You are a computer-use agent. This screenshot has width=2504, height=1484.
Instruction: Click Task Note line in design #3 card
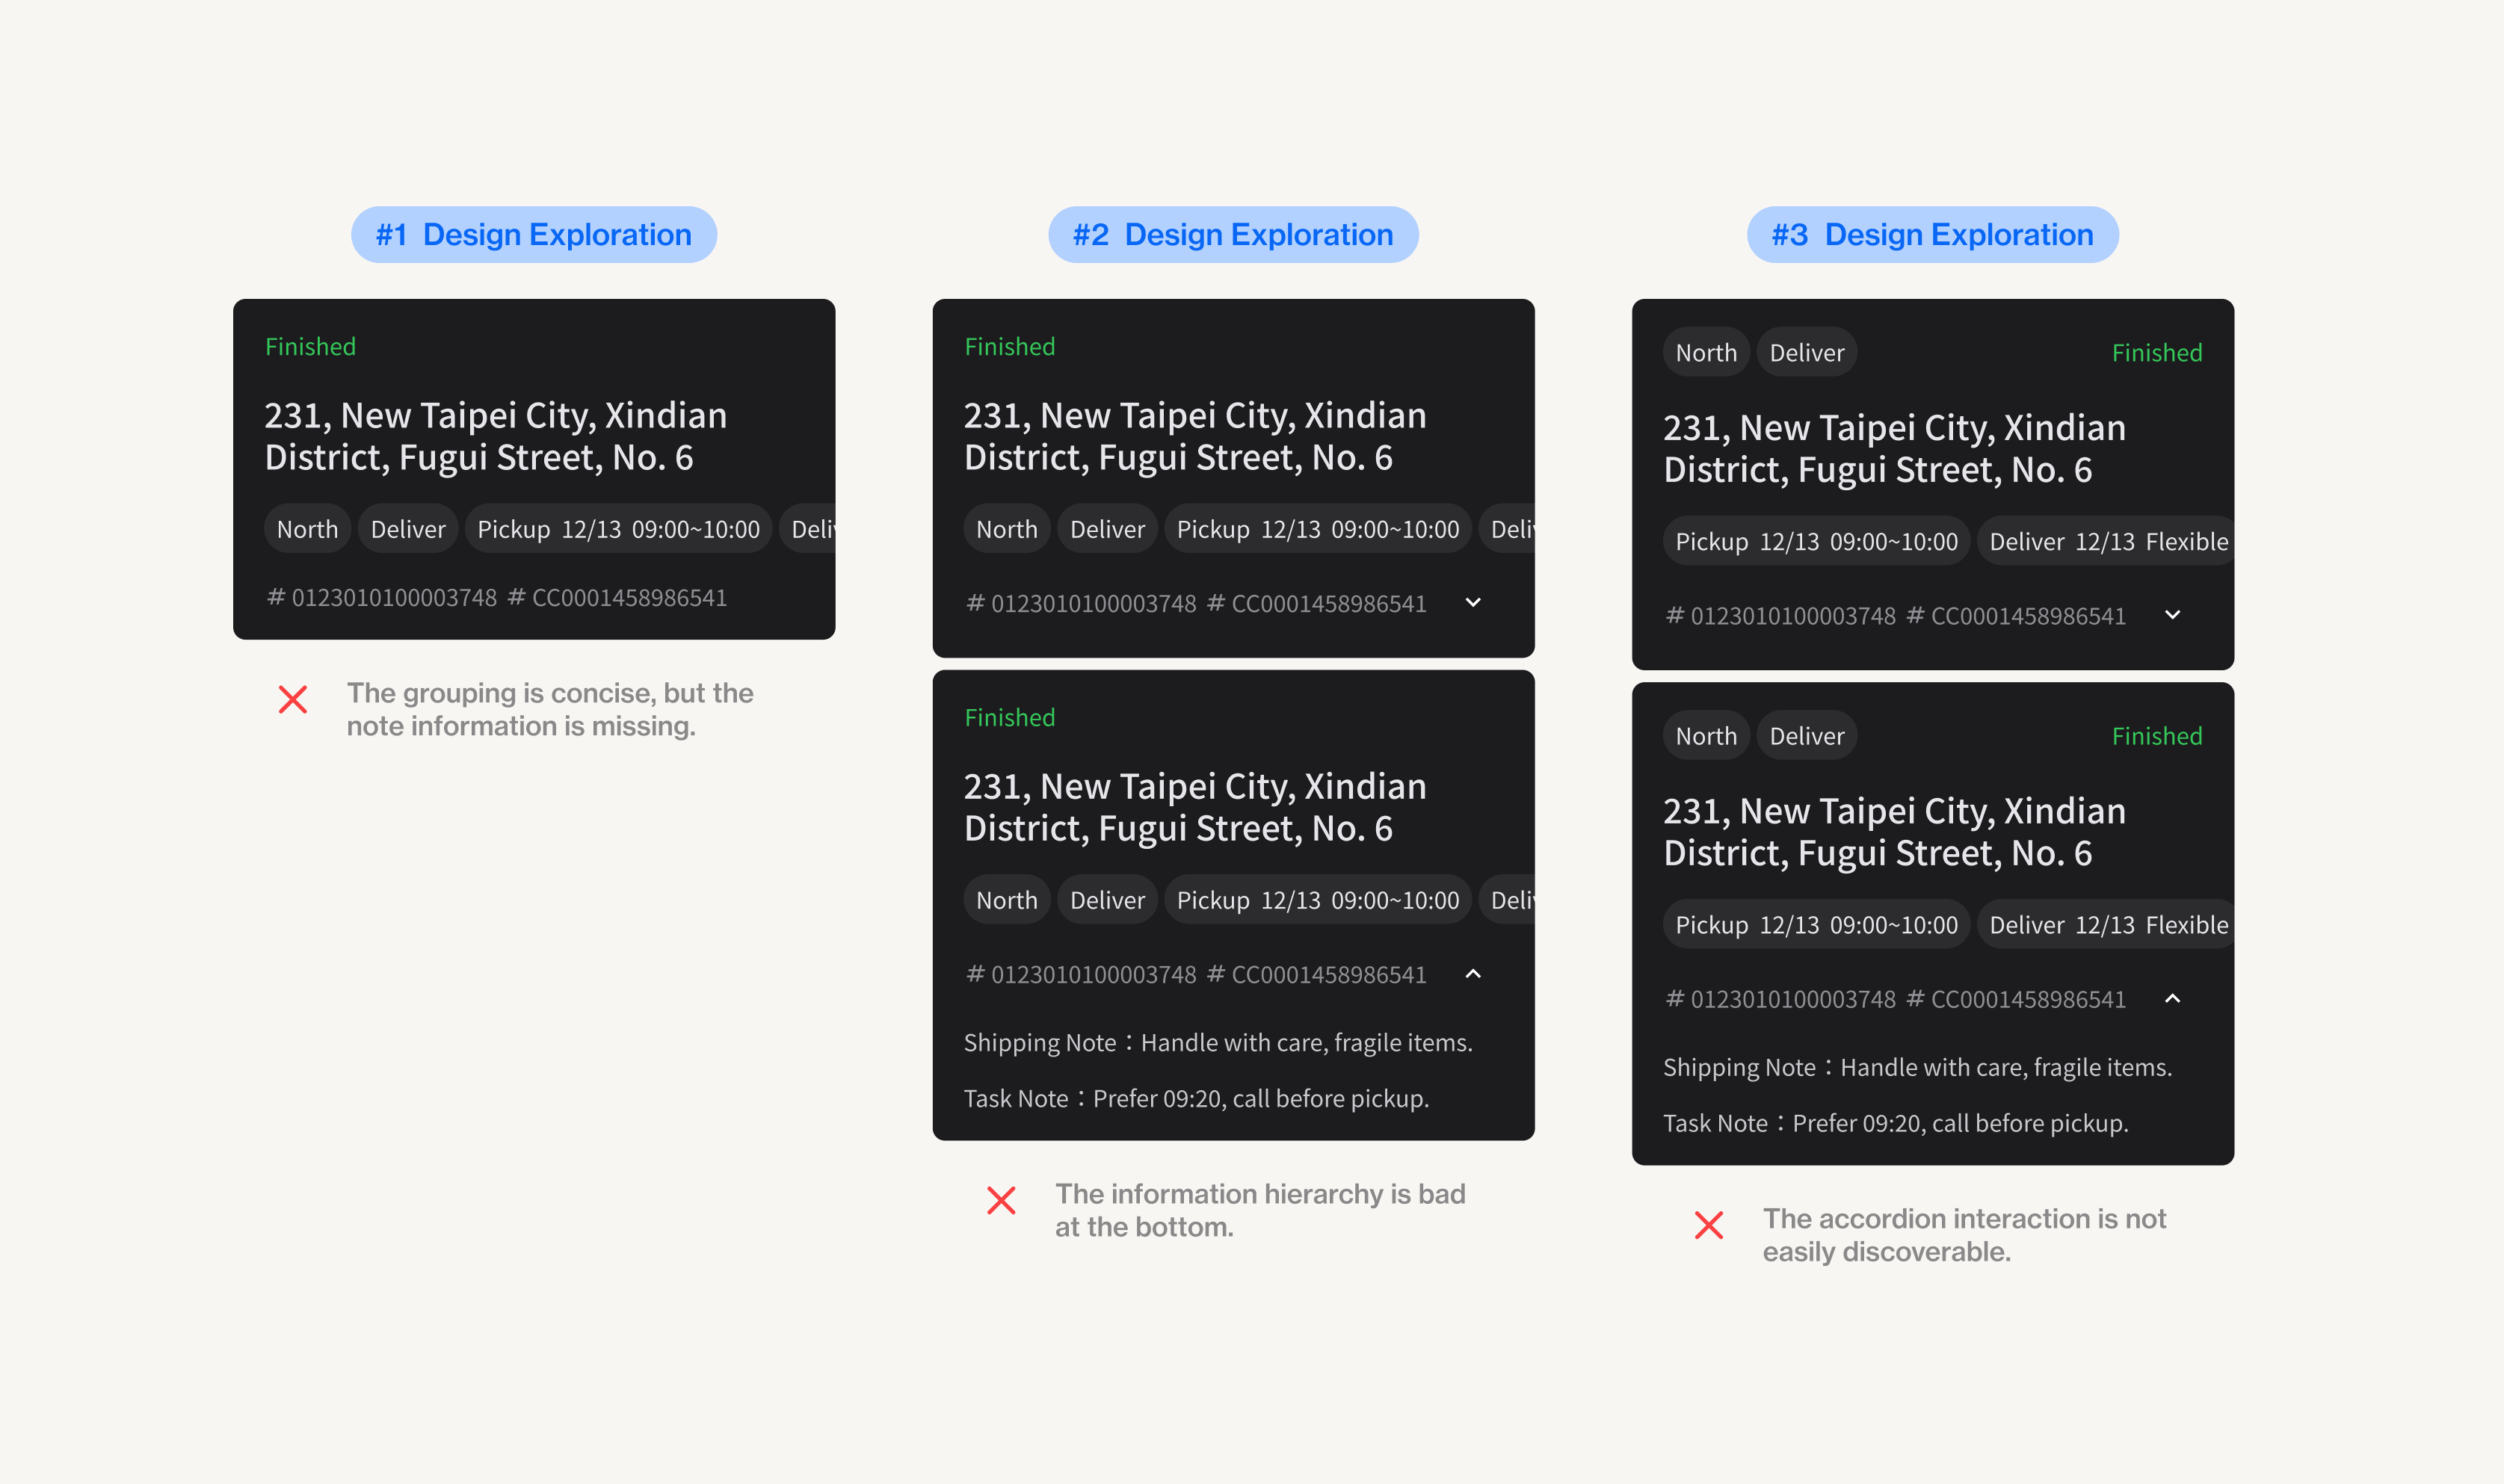point(1895,1123)
